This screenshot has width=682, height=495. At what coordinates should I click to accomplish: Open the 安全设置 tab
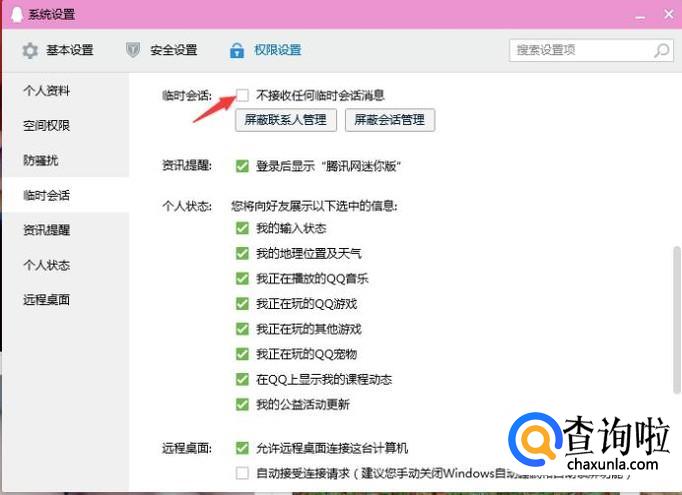point(161,50)
